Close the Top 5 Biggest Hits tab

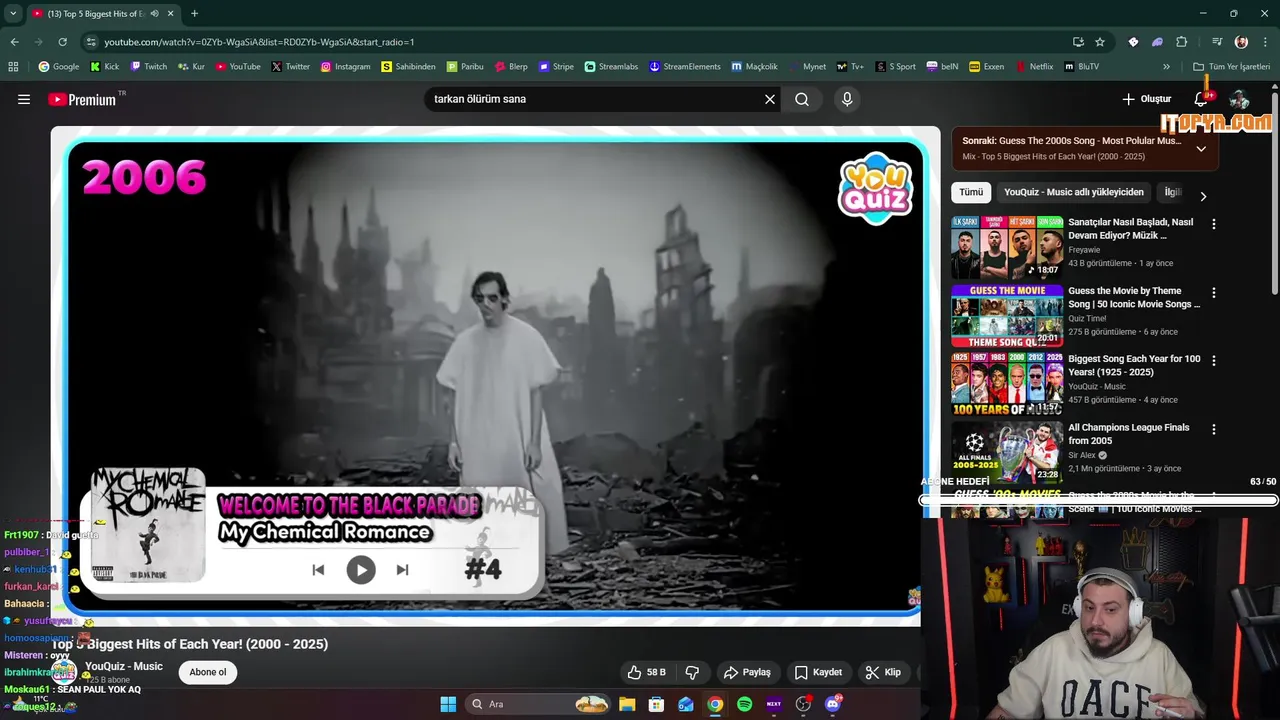pyautogui.click(x=170, y=14)
